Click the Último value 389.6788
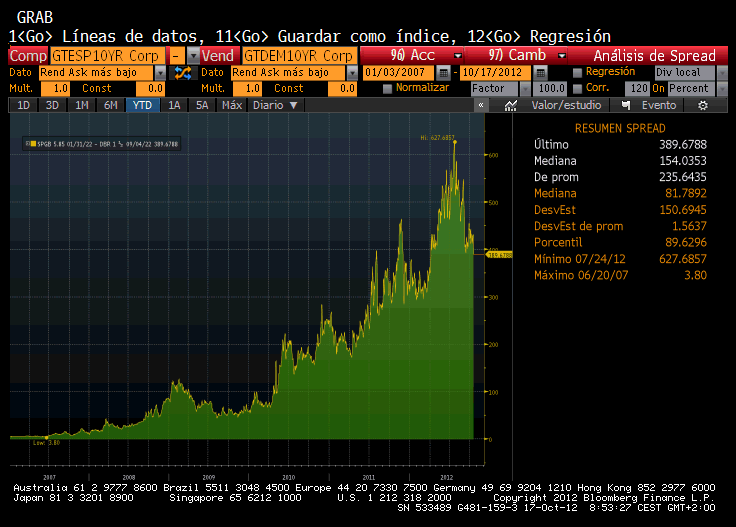The height and width of the screenshot is (527, 736). [x=682, y=145]
